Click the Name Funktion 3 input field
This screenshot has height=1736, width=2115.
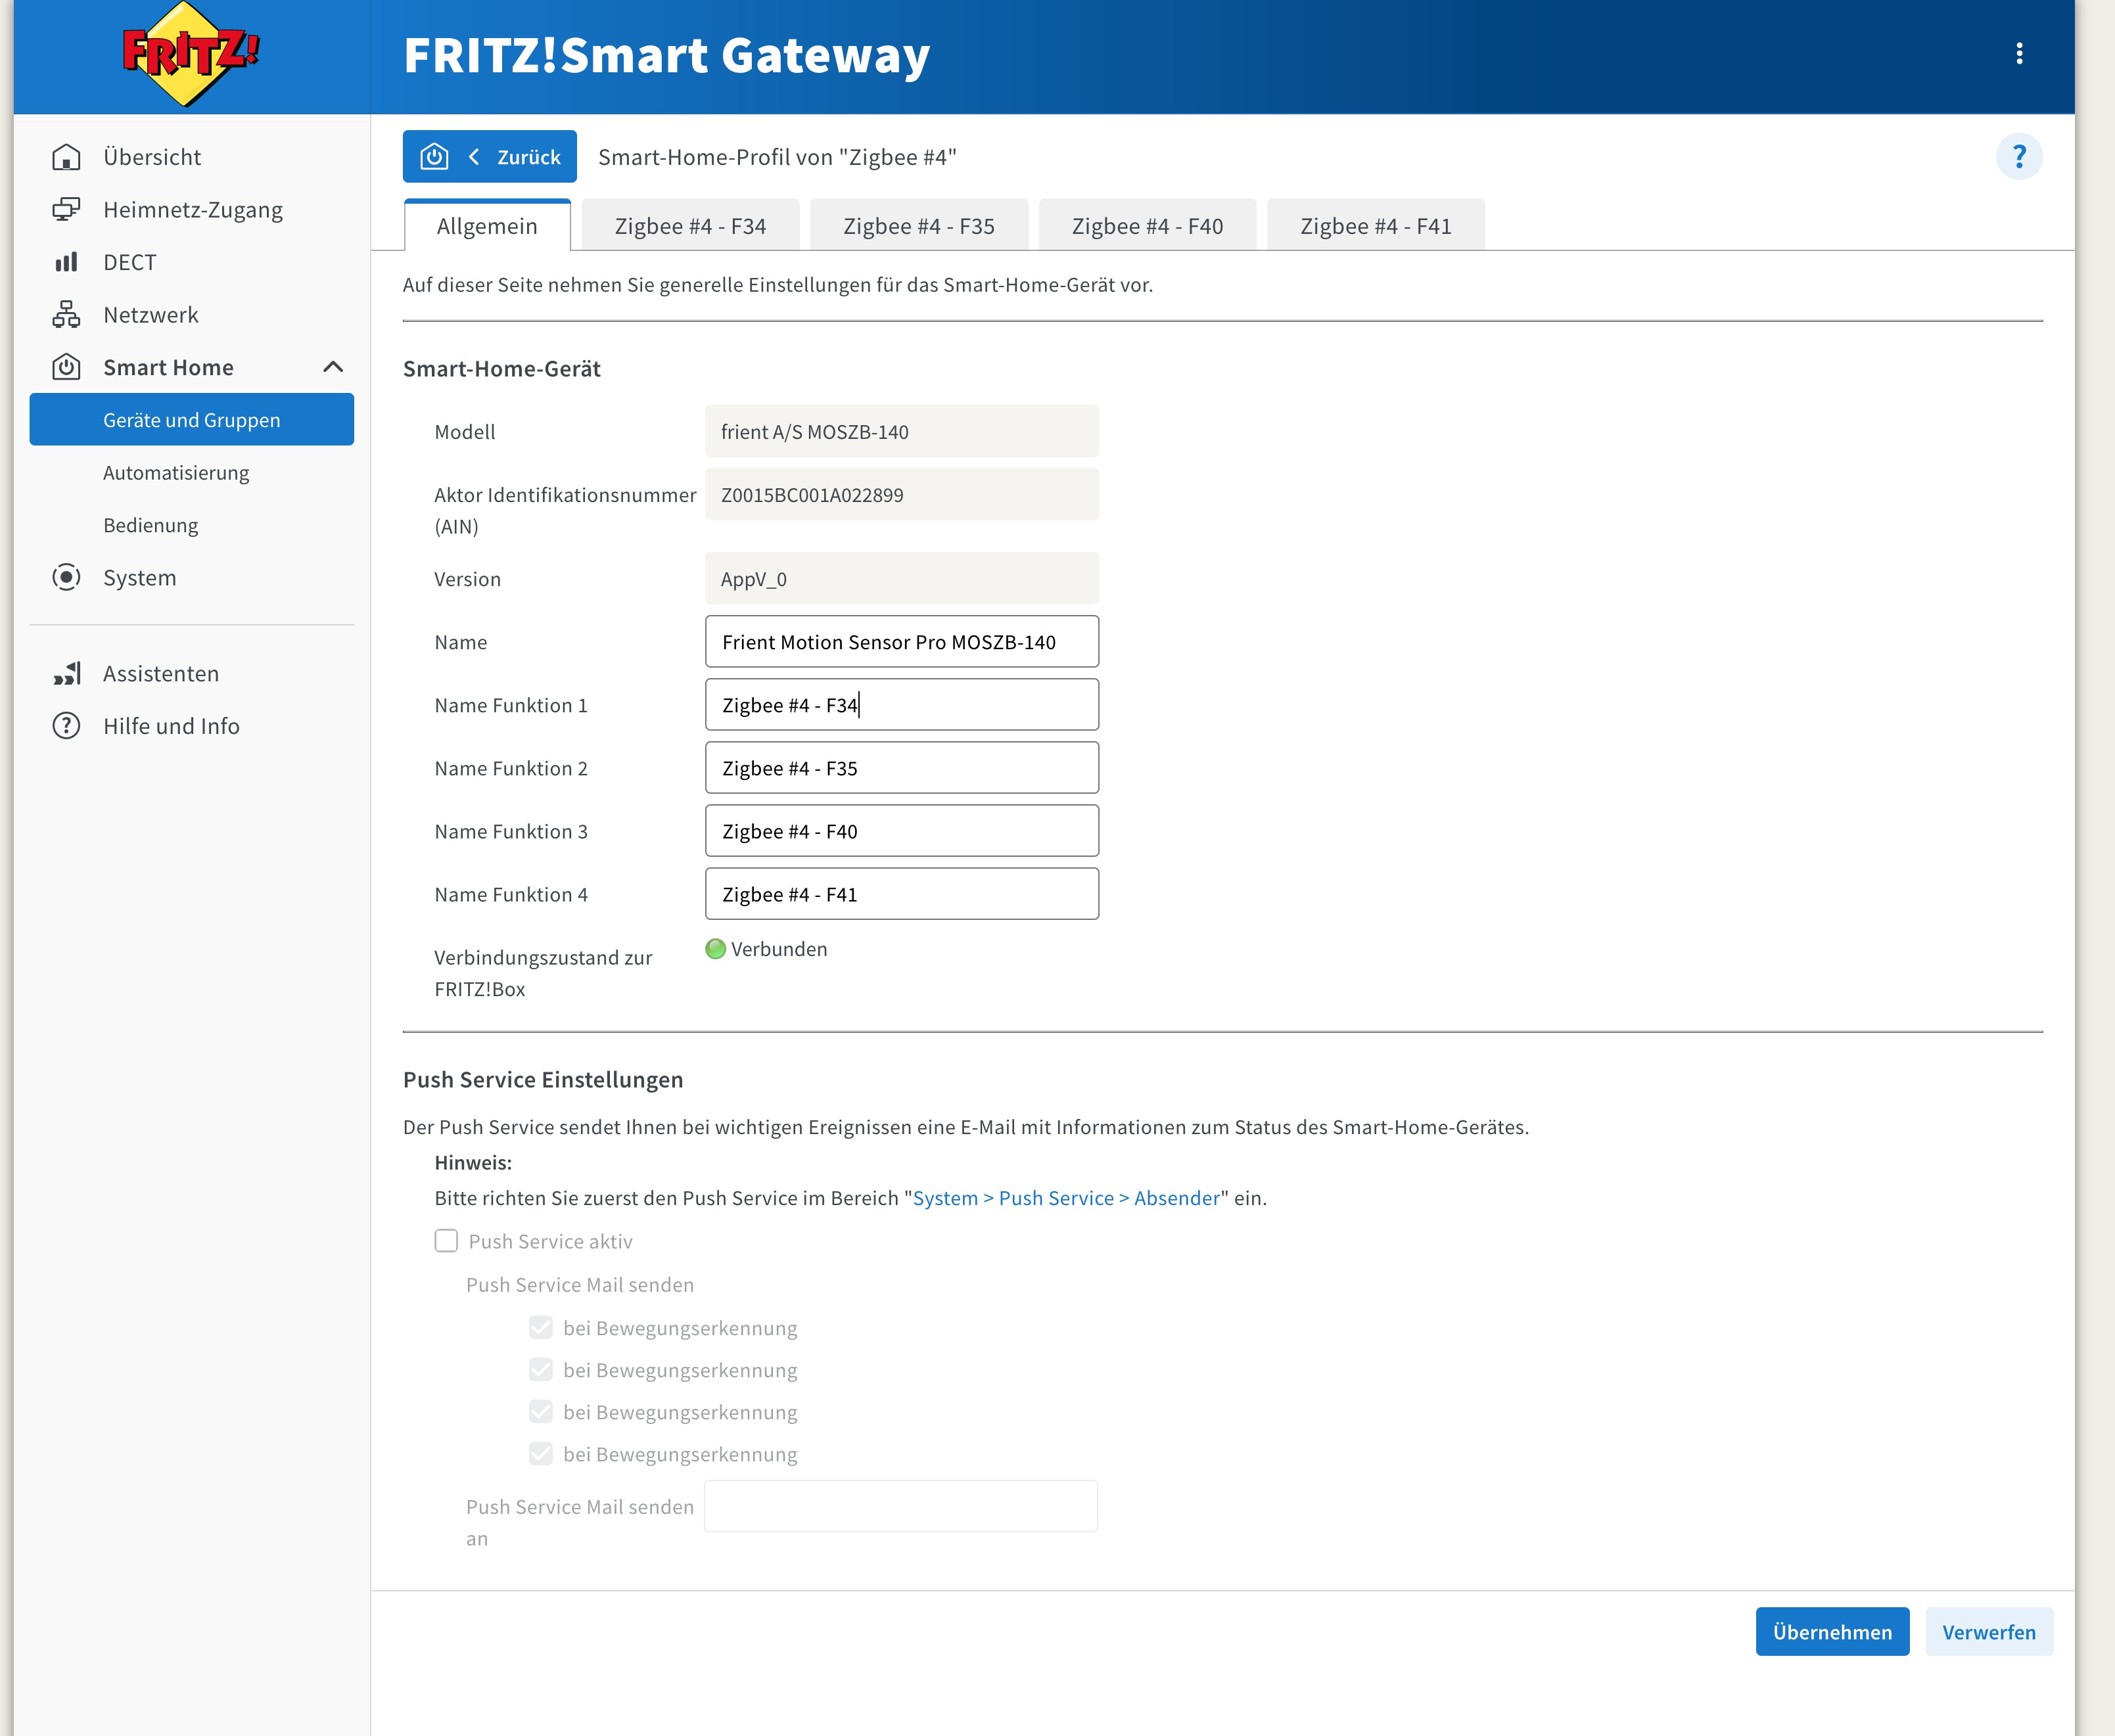(901, 831)
